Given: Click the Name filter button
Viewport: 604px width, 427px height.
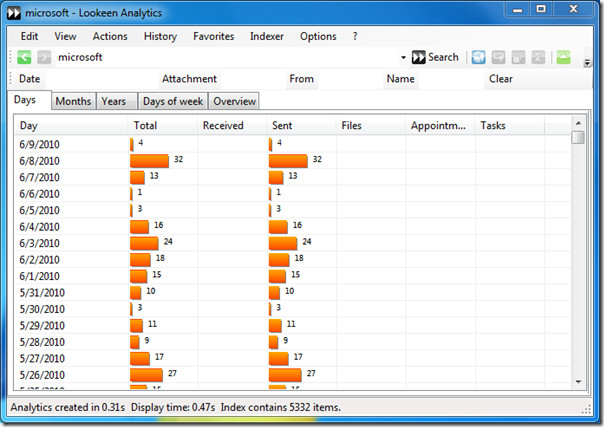Looking at the screenshot, I should coord(401,79).
